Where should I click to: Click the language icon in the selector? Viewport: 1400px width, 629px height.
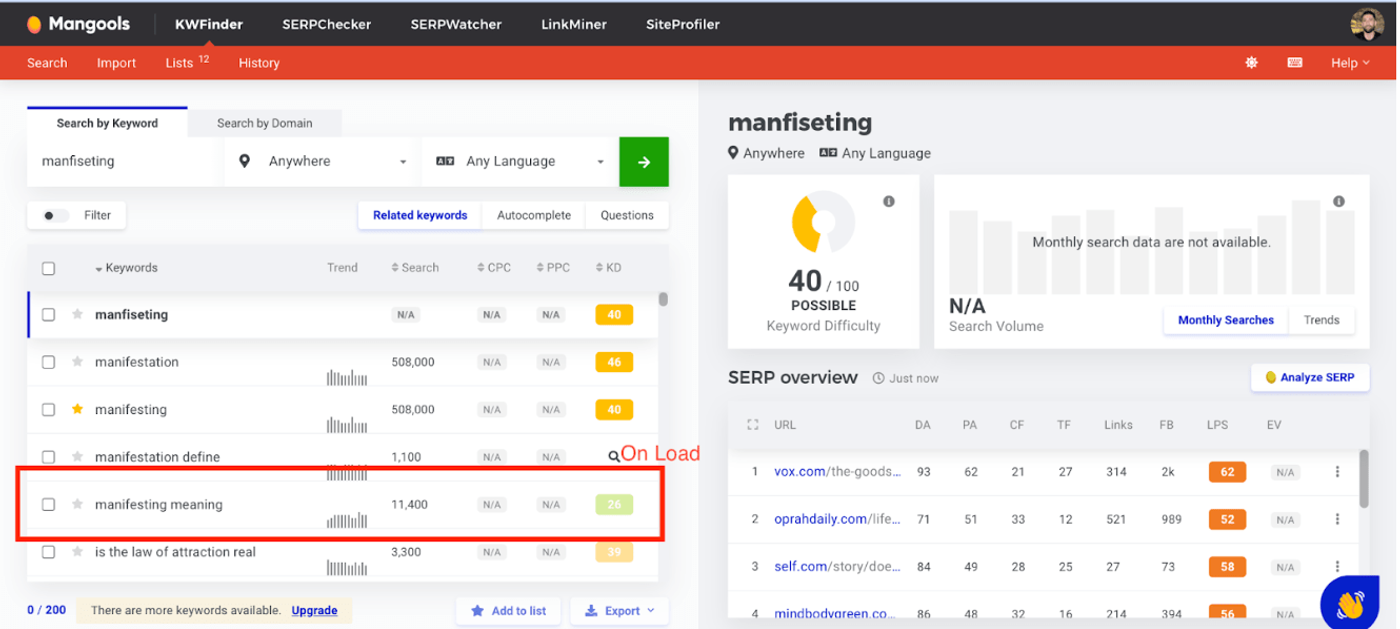[445, 161]
